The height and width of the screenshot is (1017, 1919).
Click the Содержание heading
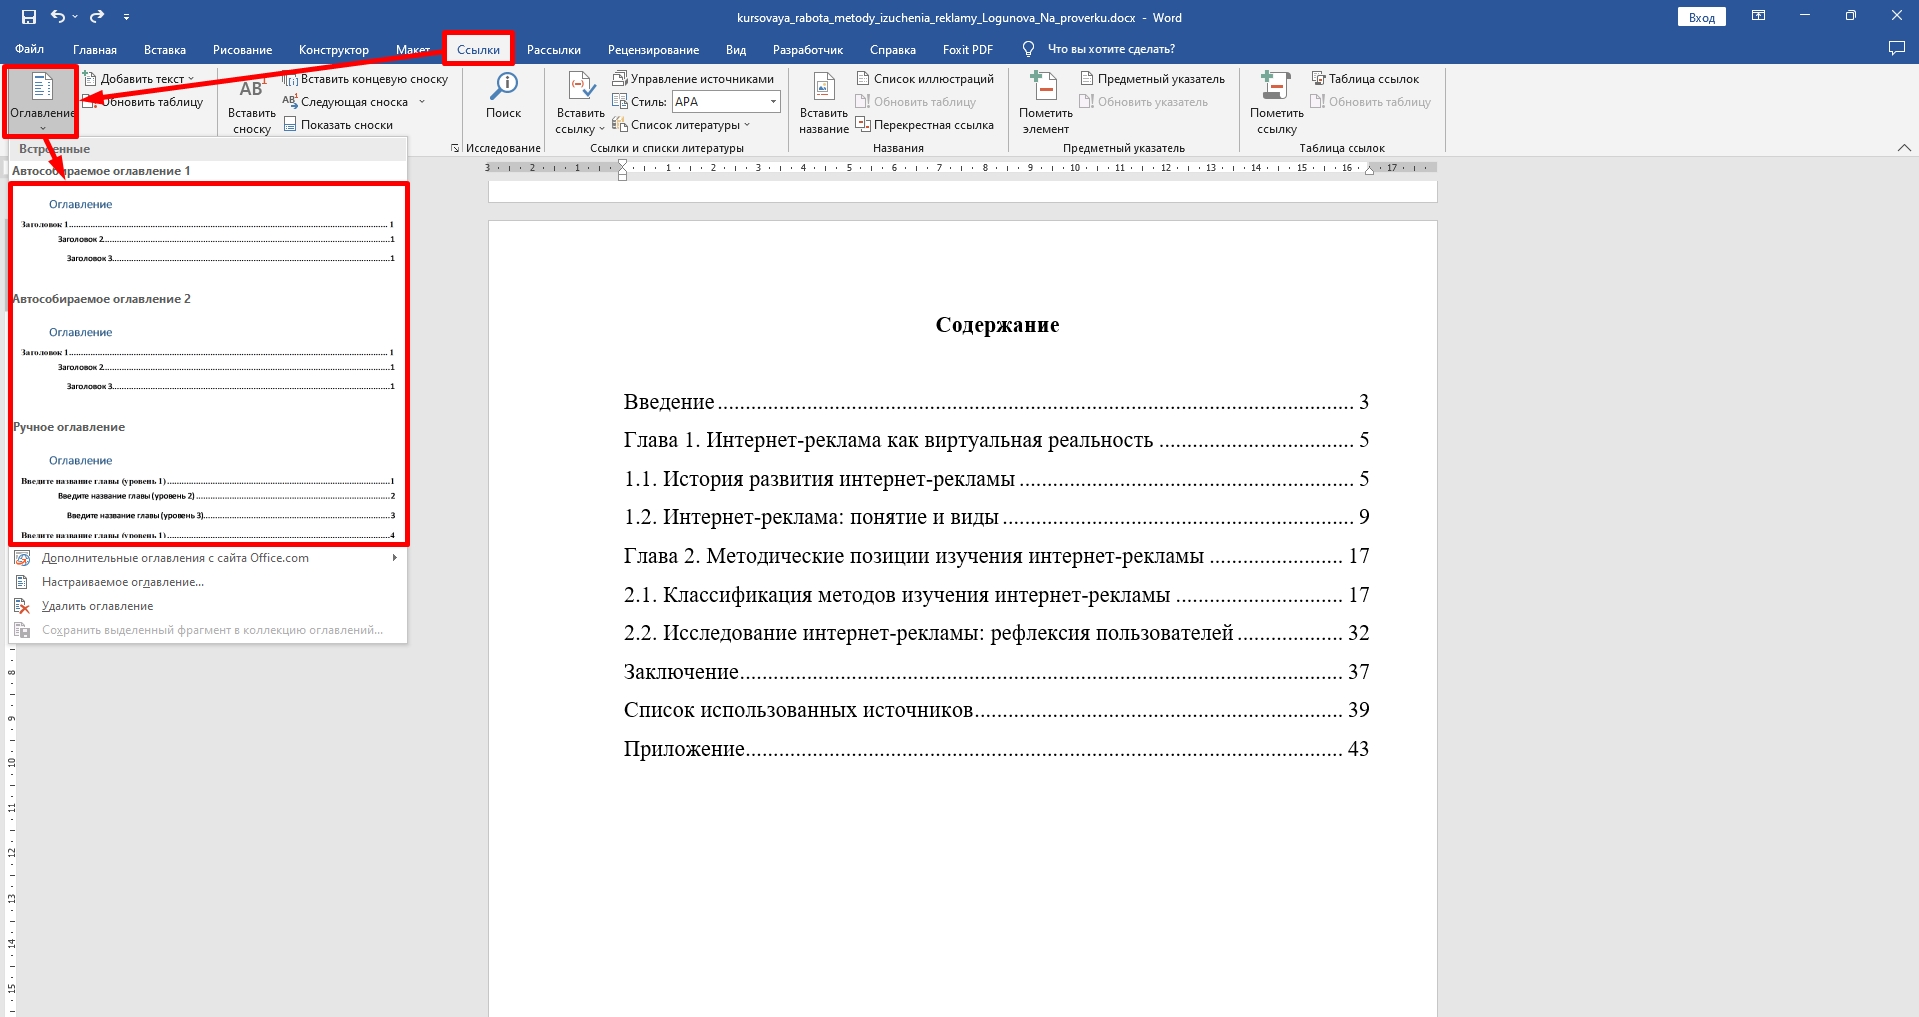click(997, 325)
